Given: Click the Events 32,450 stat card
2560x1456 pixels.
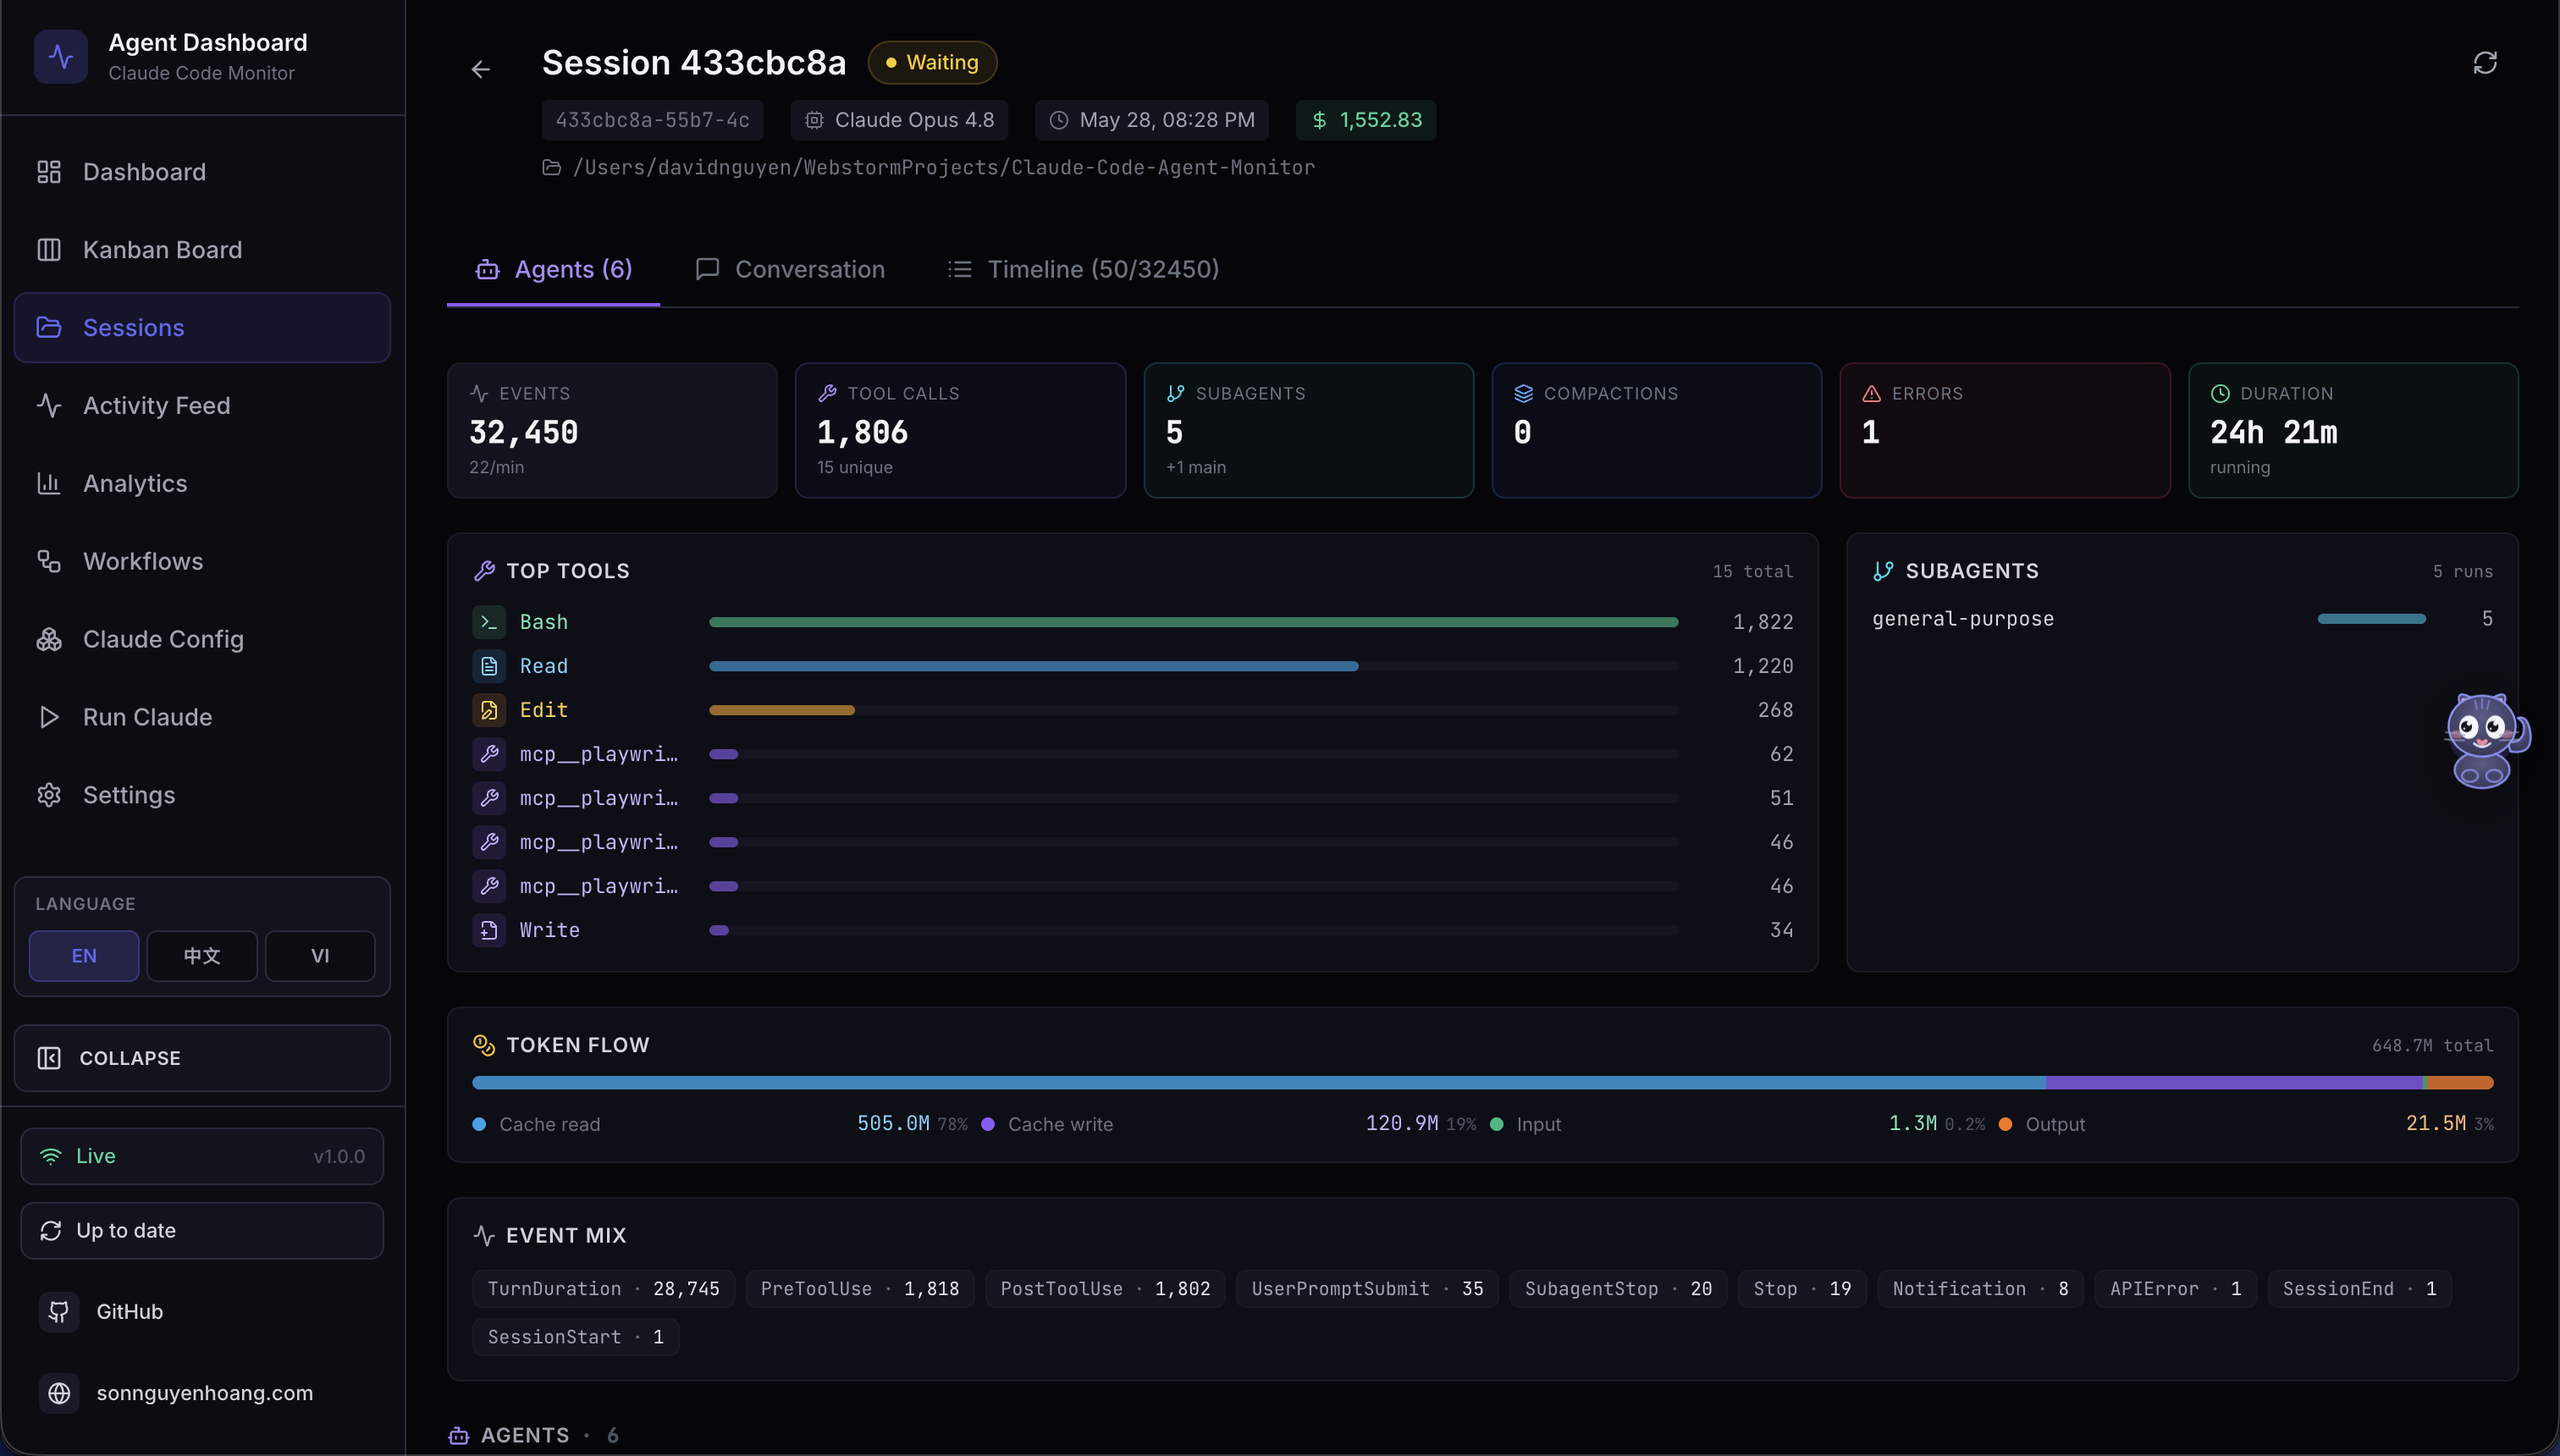Looking at the screenshot, I should click(612, 431).
